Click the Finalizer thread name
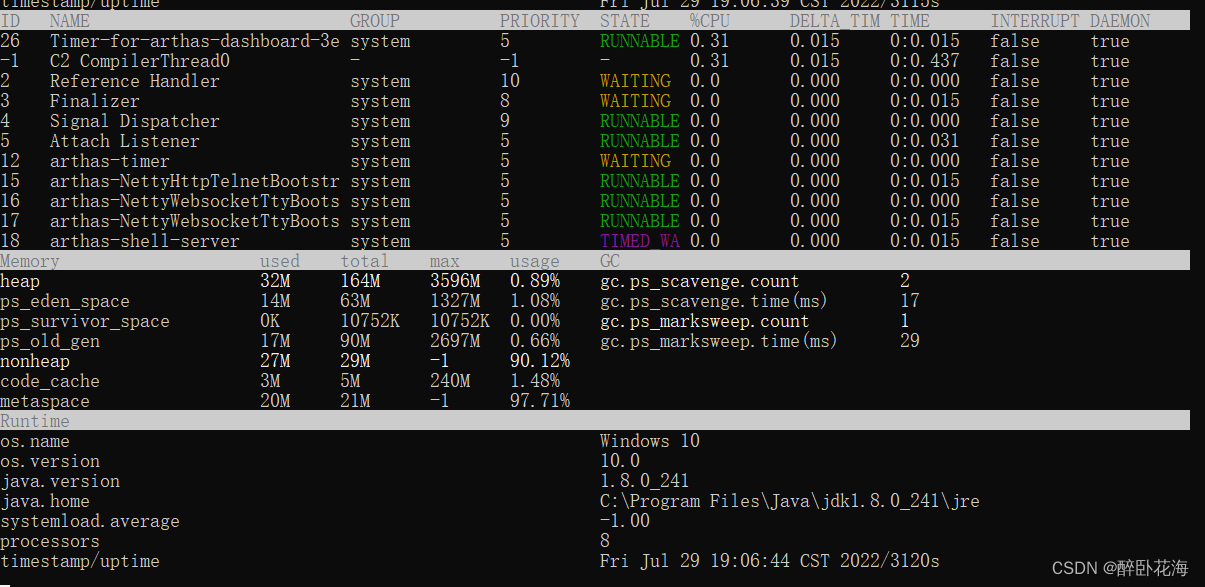The height and width of the screenshot is (587, 1205). 95,101
